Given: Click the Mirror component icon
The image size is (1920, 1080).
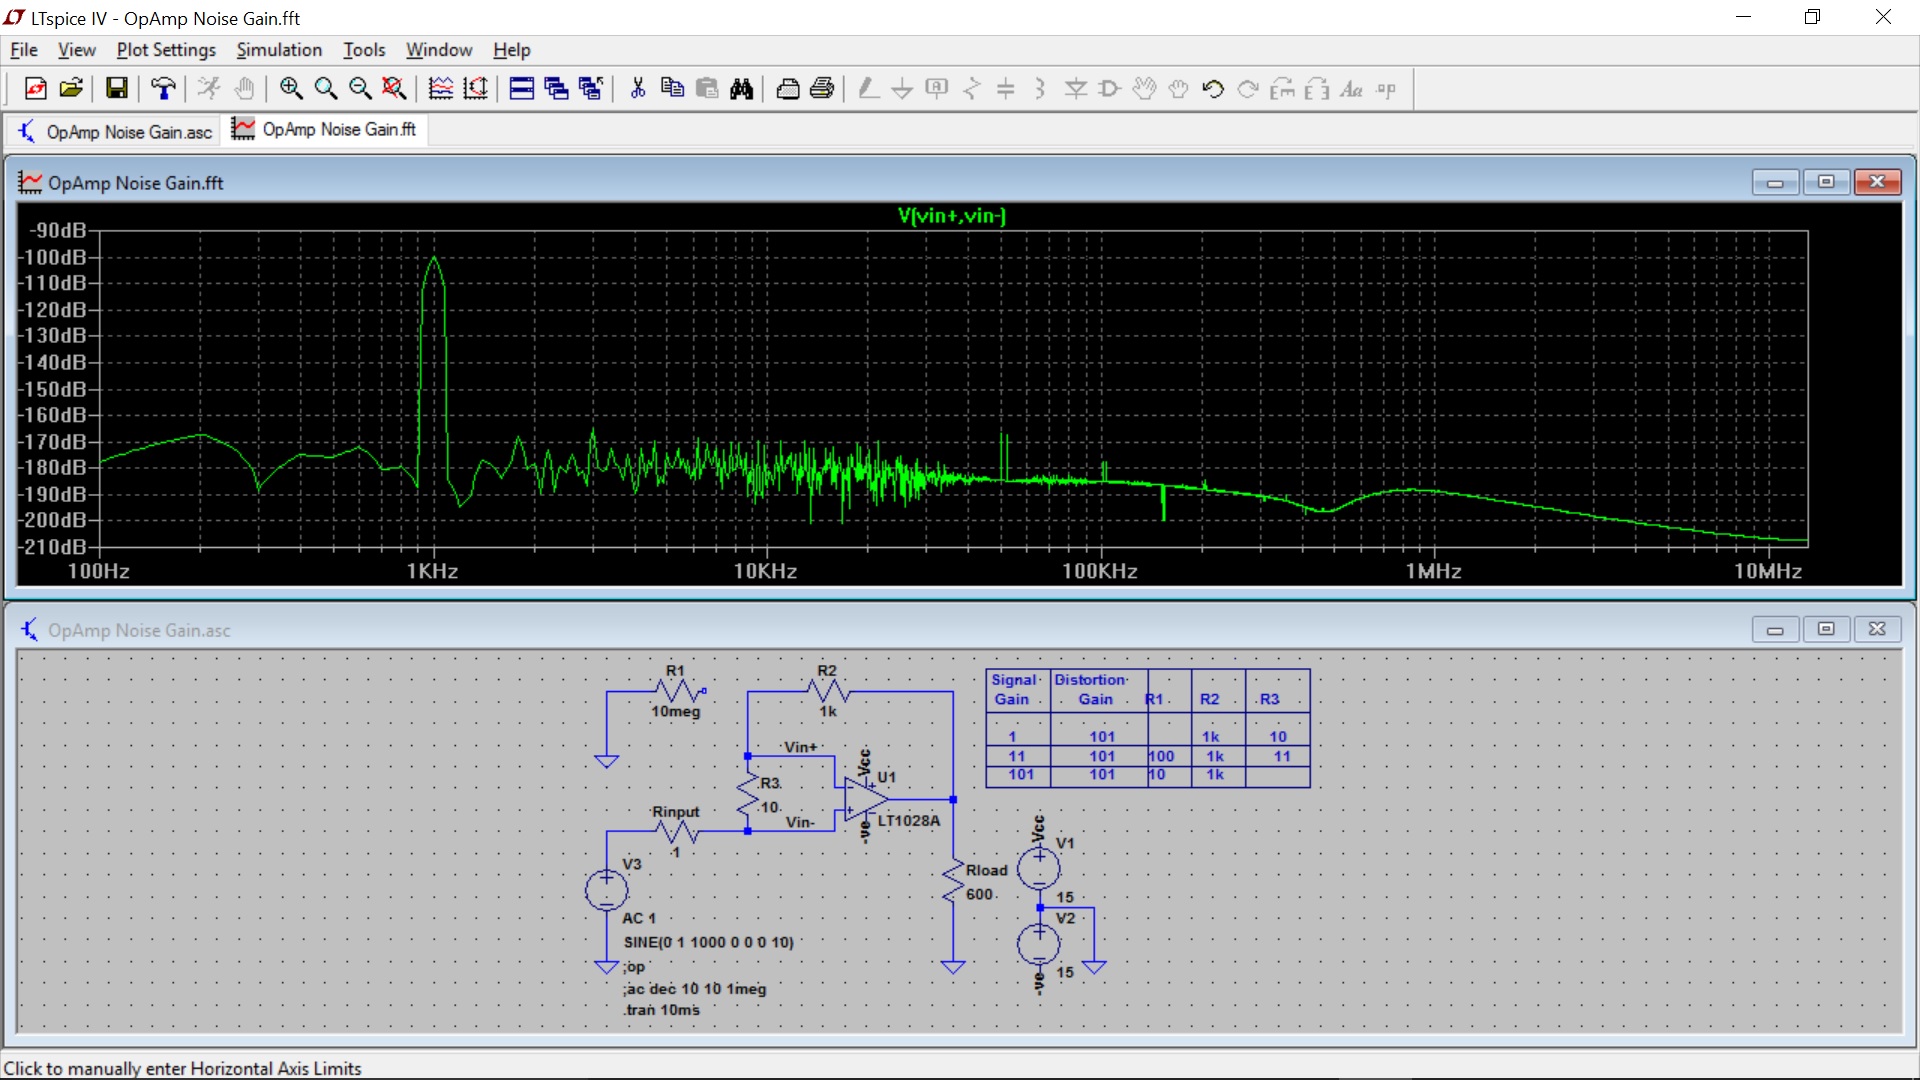Looking at the screenshot, I should [1317, 89].
